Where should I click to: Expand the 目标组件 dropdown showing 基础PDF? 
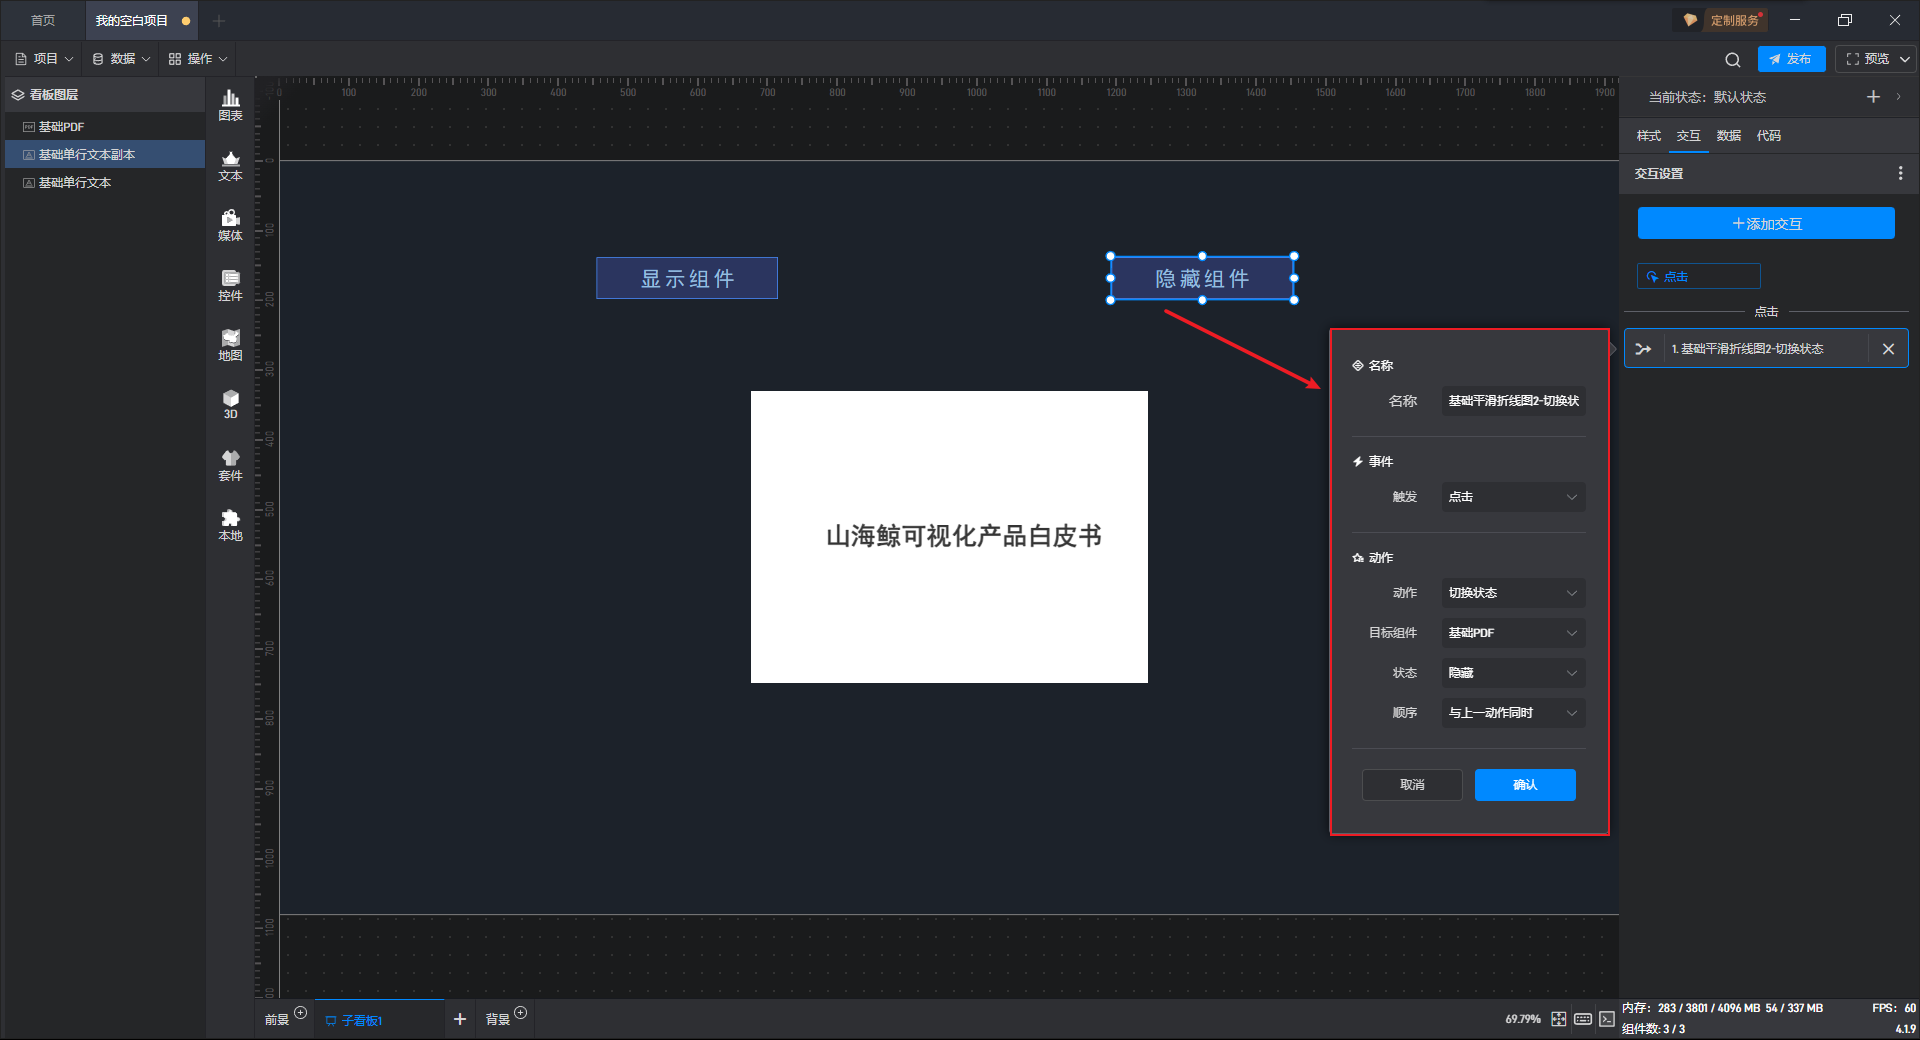click(x=1513, y=633)
